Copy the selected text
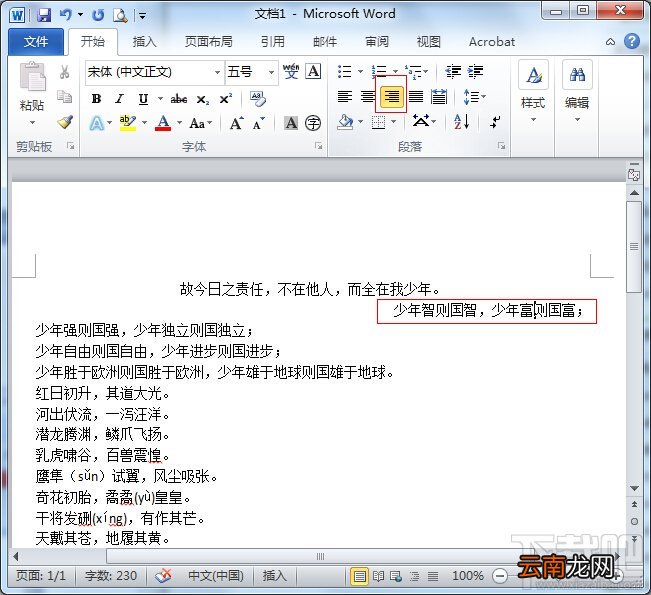651x595 pixels. point(64,97)
